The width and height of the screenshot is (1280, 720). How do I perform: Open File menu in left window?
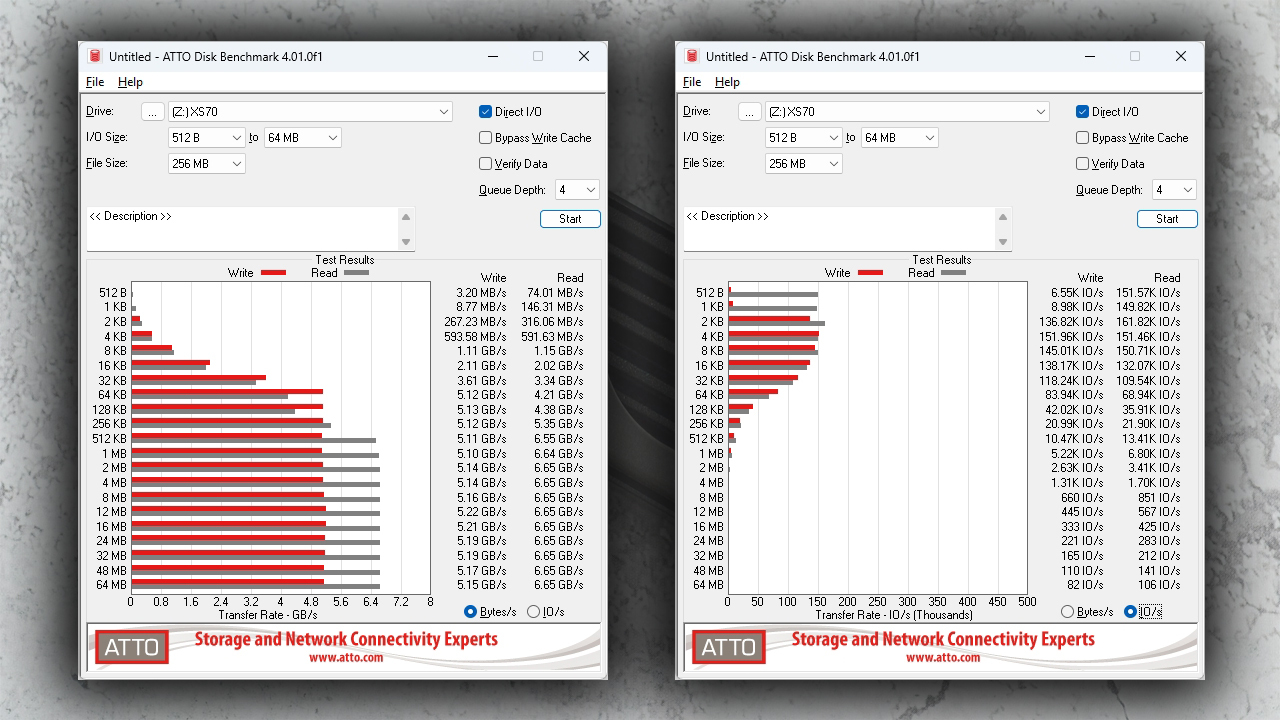(95, 82)
